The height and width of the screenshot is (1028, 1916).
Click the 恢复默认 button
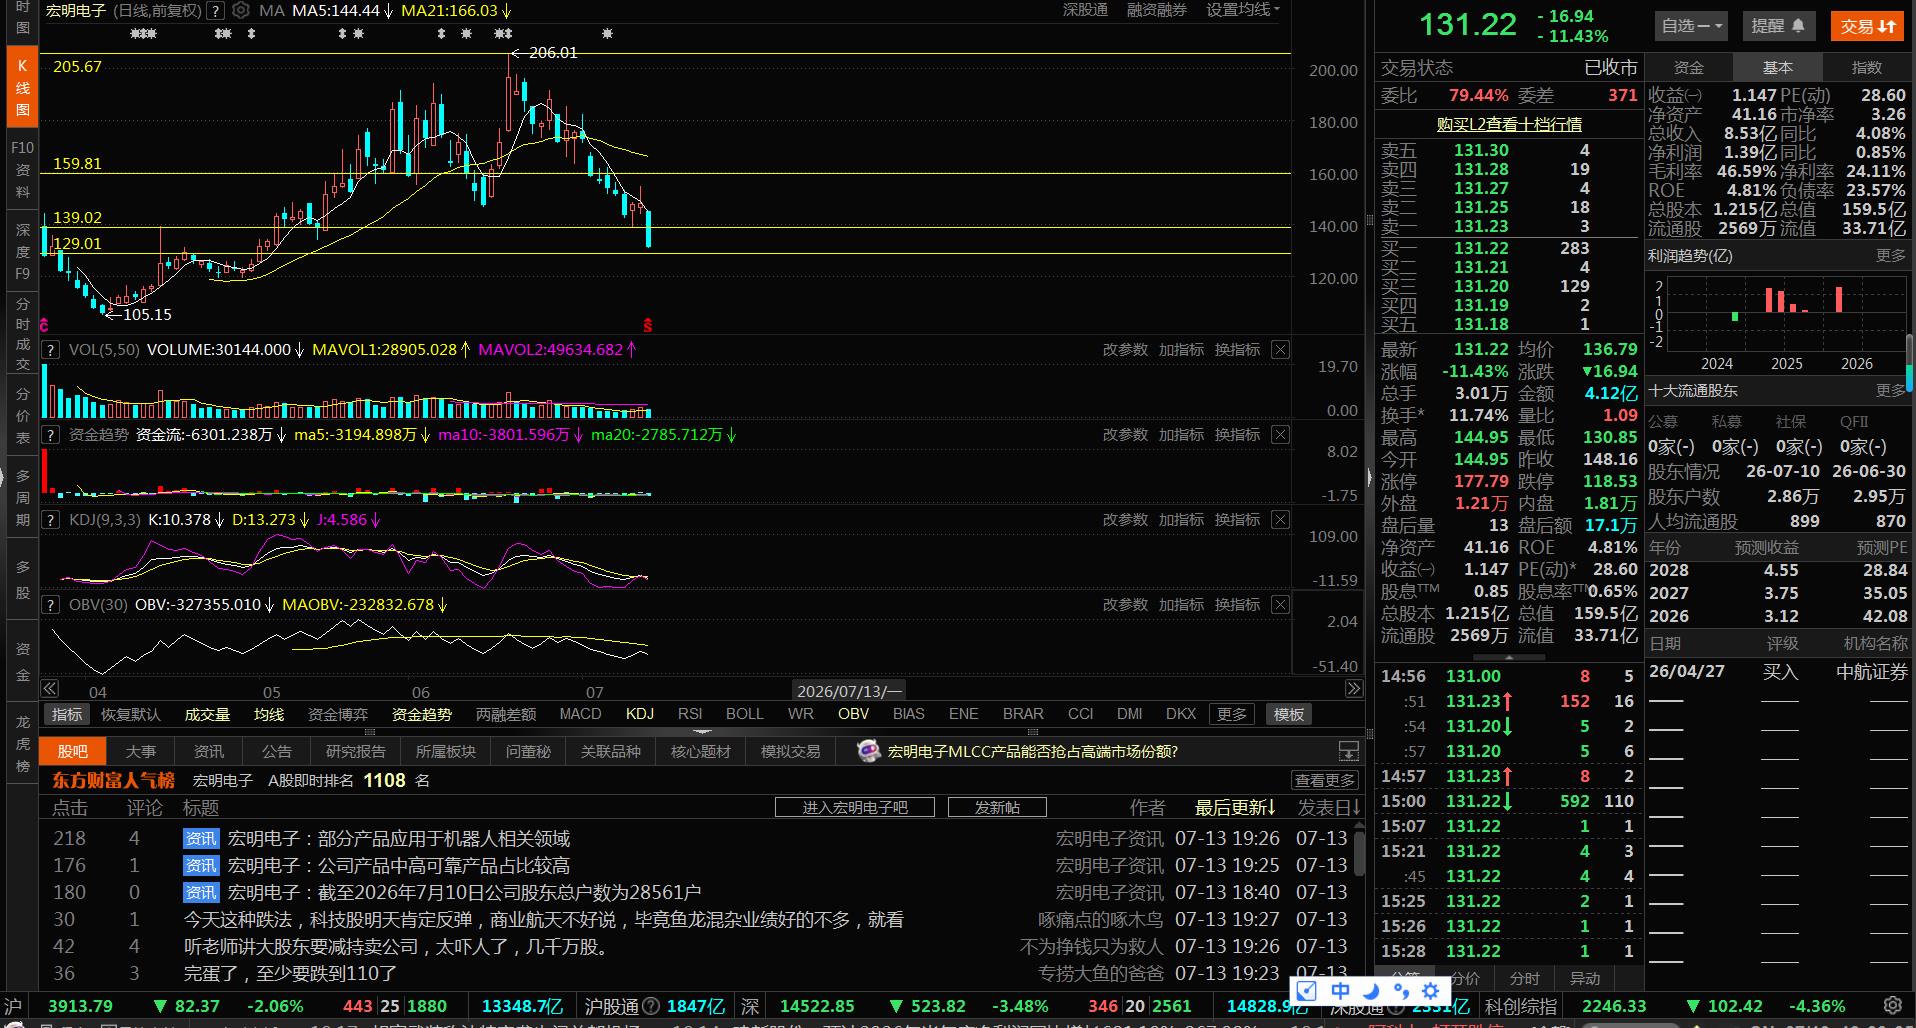coord(131,714)
